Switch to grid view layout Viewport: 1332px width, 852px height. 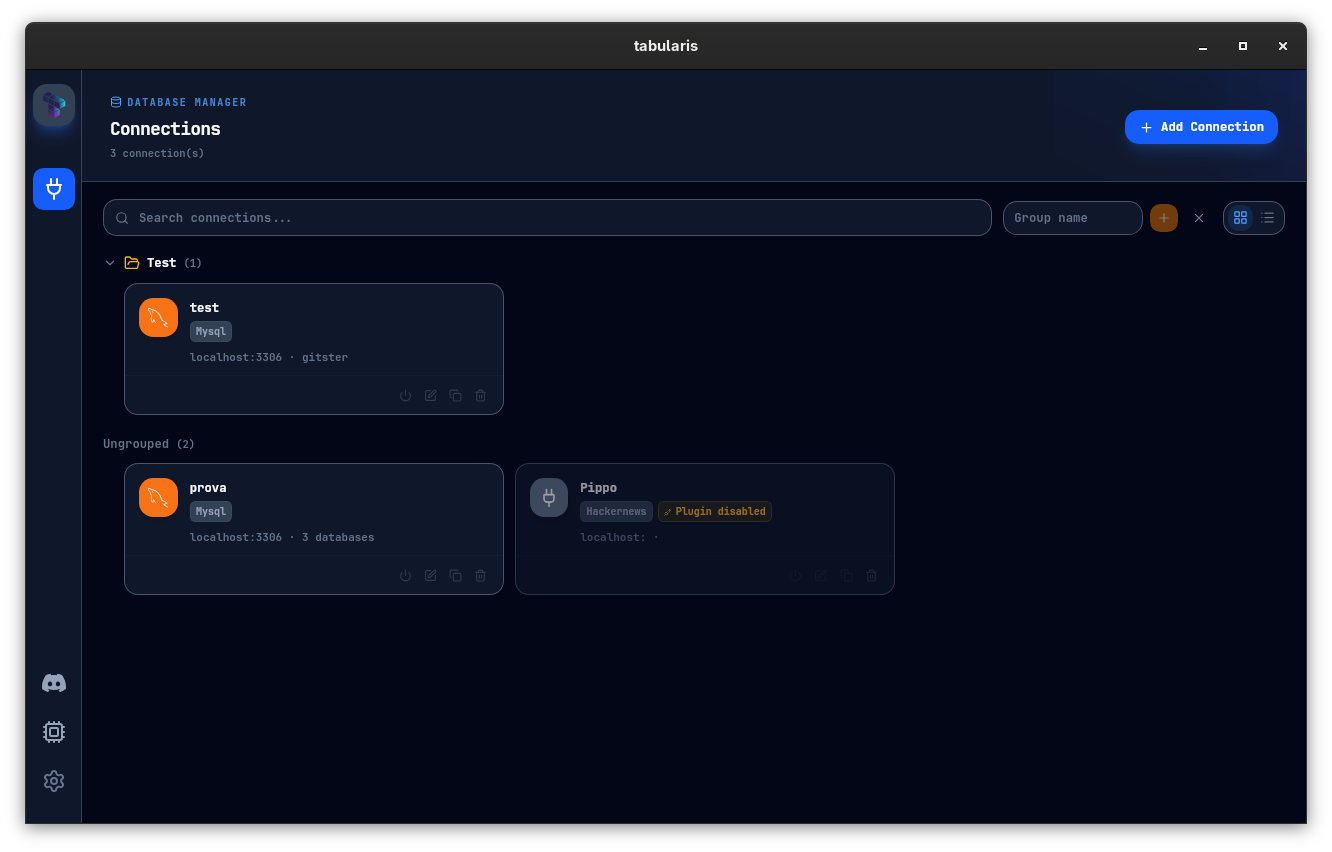click(1241, 217)
